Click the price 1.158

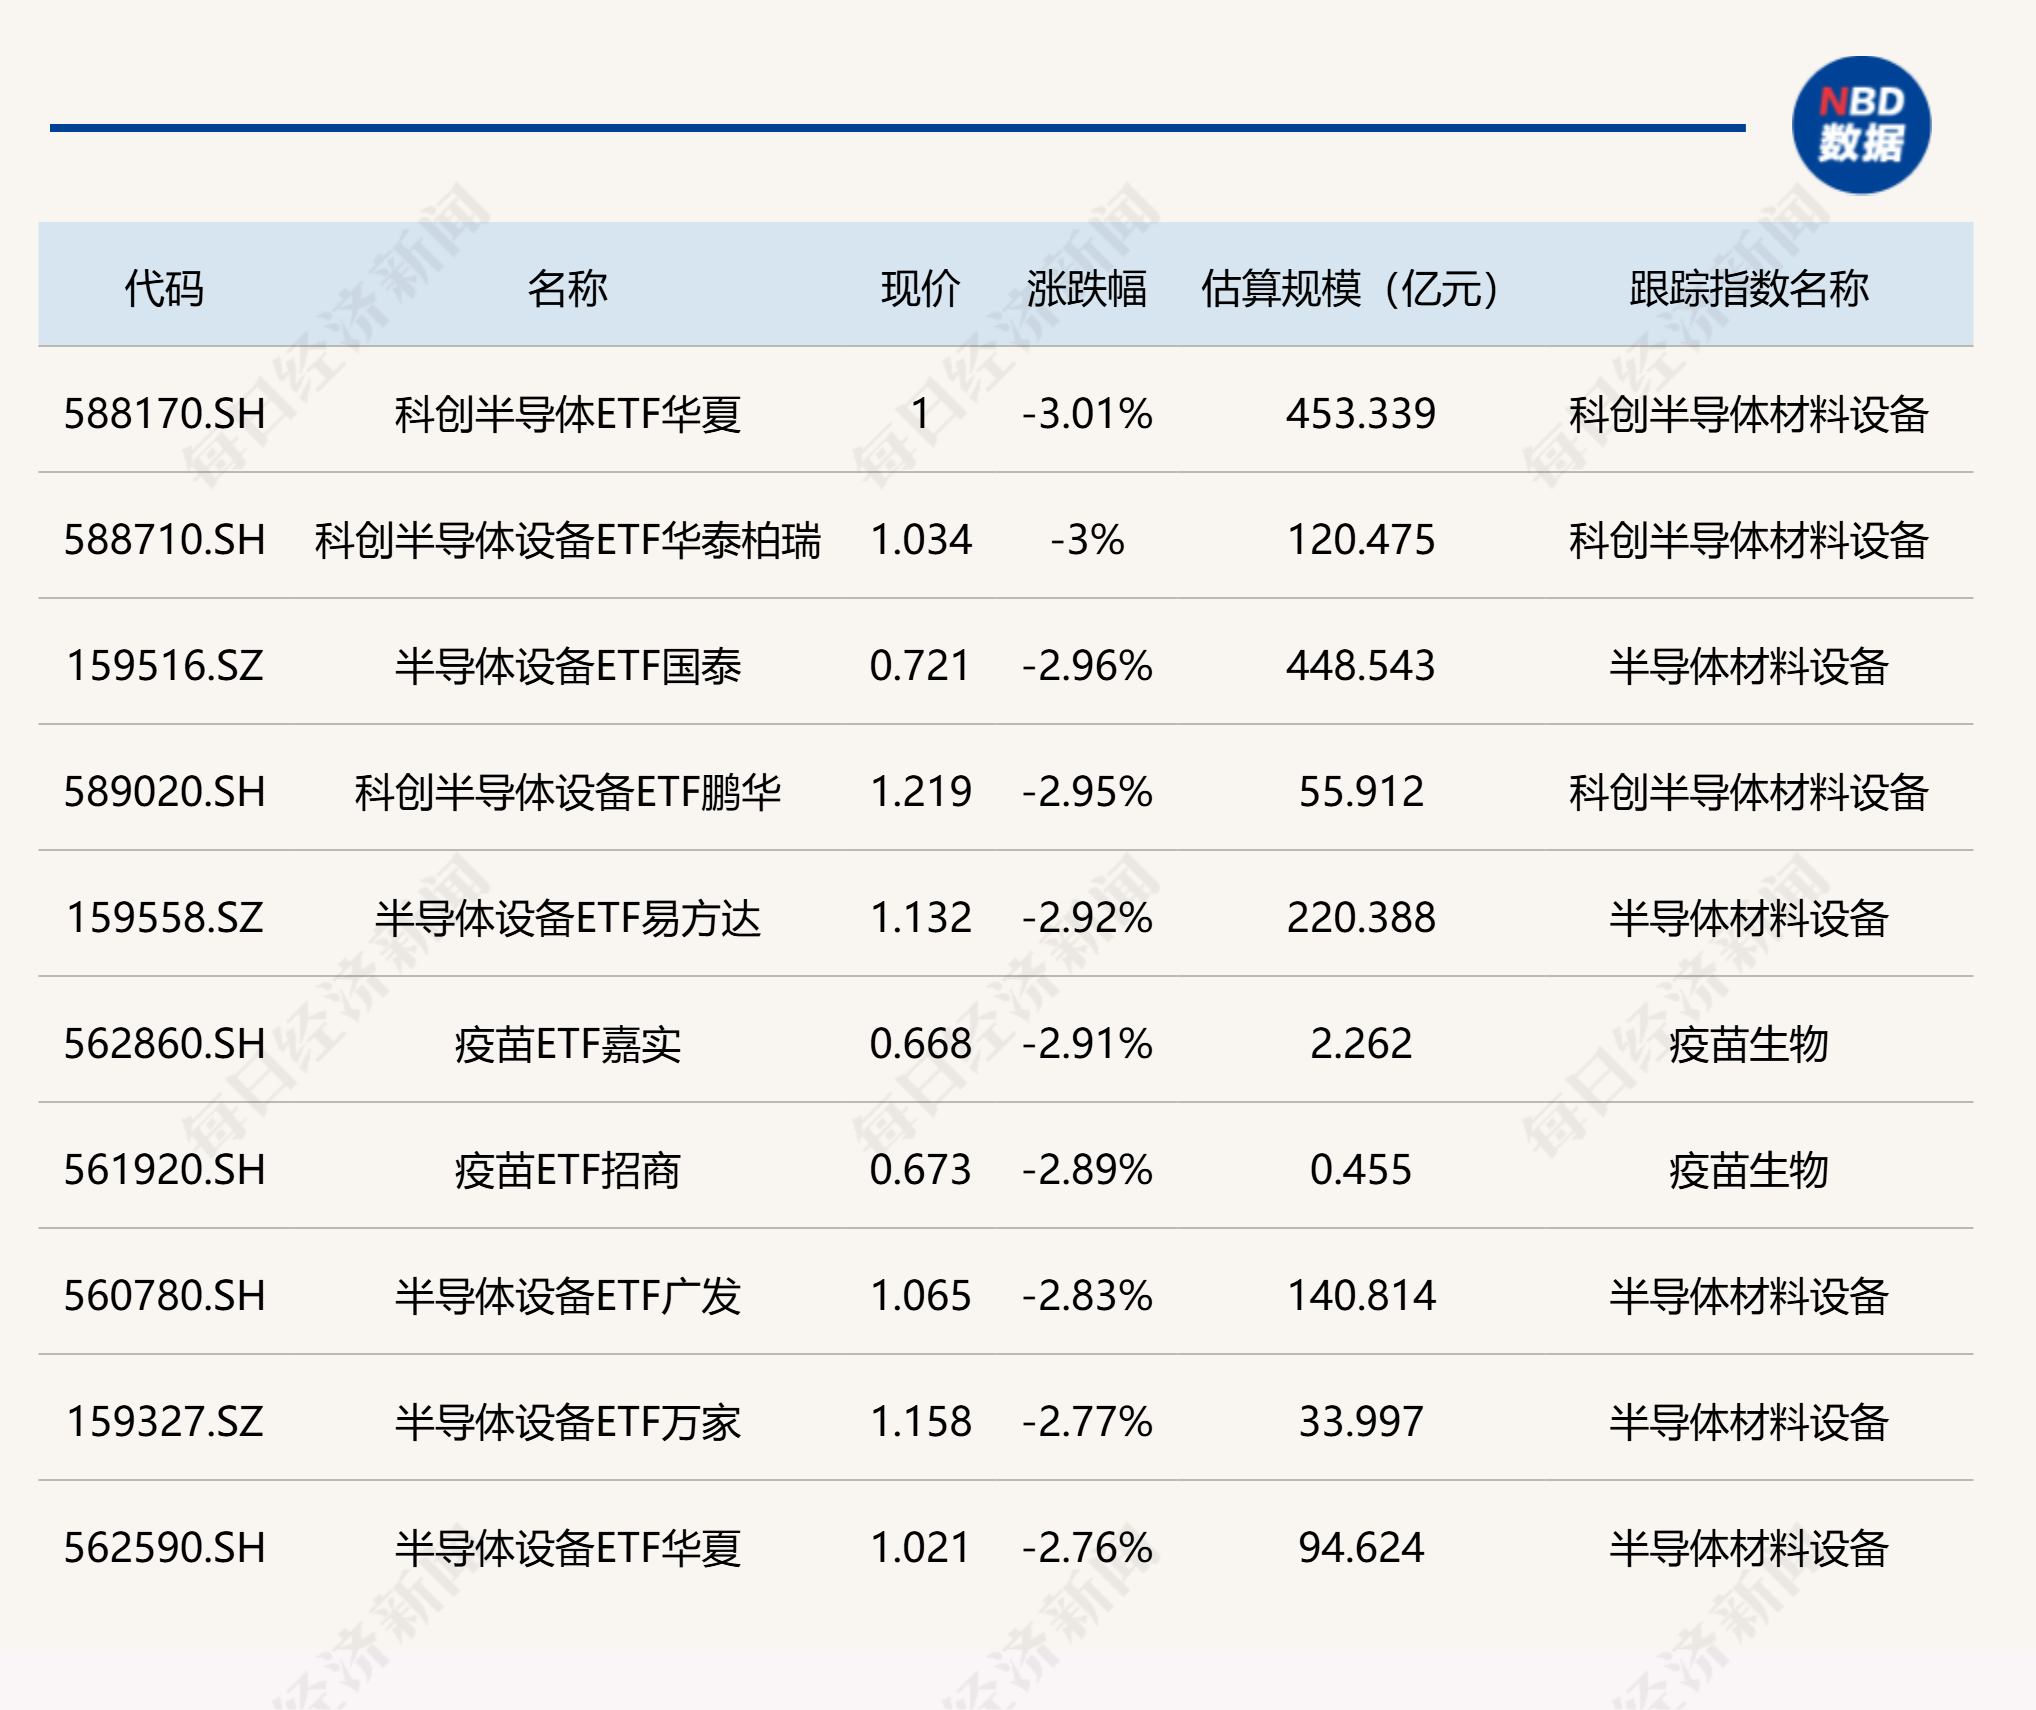921,1422
